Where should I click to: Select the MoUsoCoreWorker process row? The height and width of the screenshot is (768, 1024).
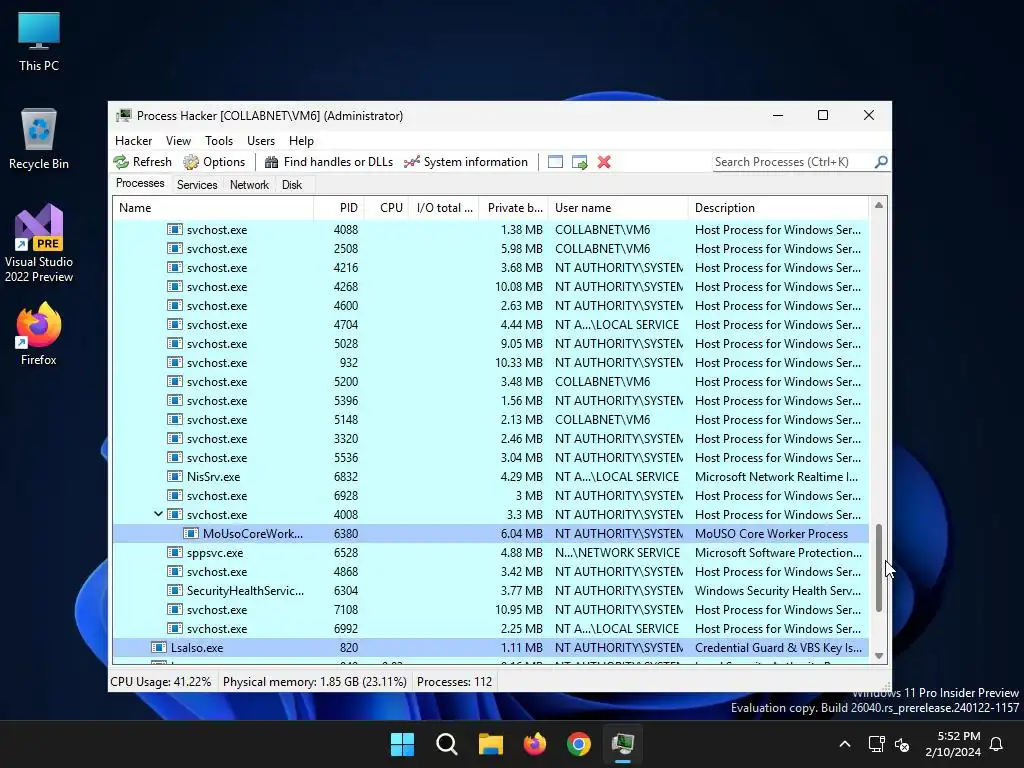coord(490,534)
